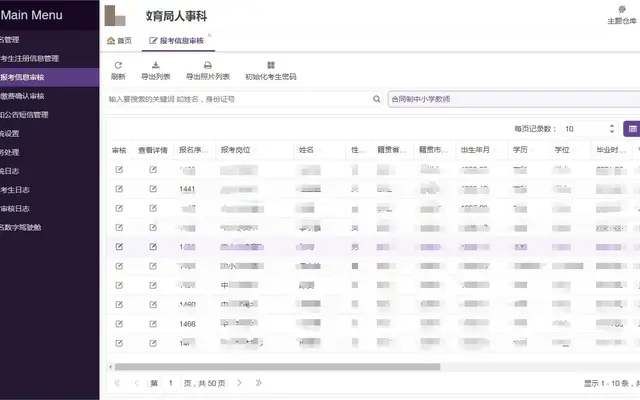640x400 pixels.
Task: Click the Main Menu sidebar title
Action: tap(31, 15)
